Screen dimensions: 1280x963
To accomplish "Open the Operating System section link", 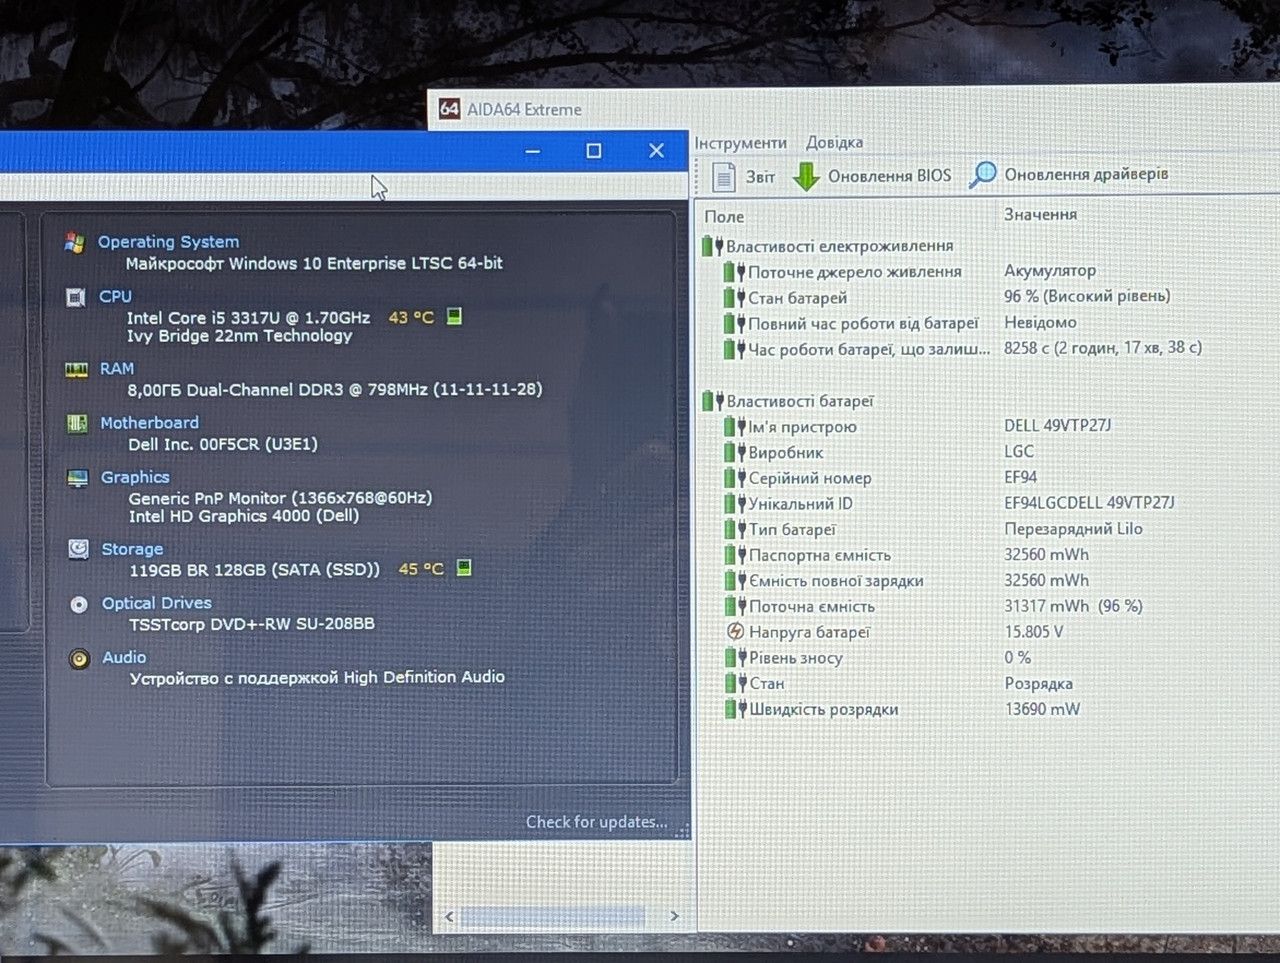I will 168,242.
